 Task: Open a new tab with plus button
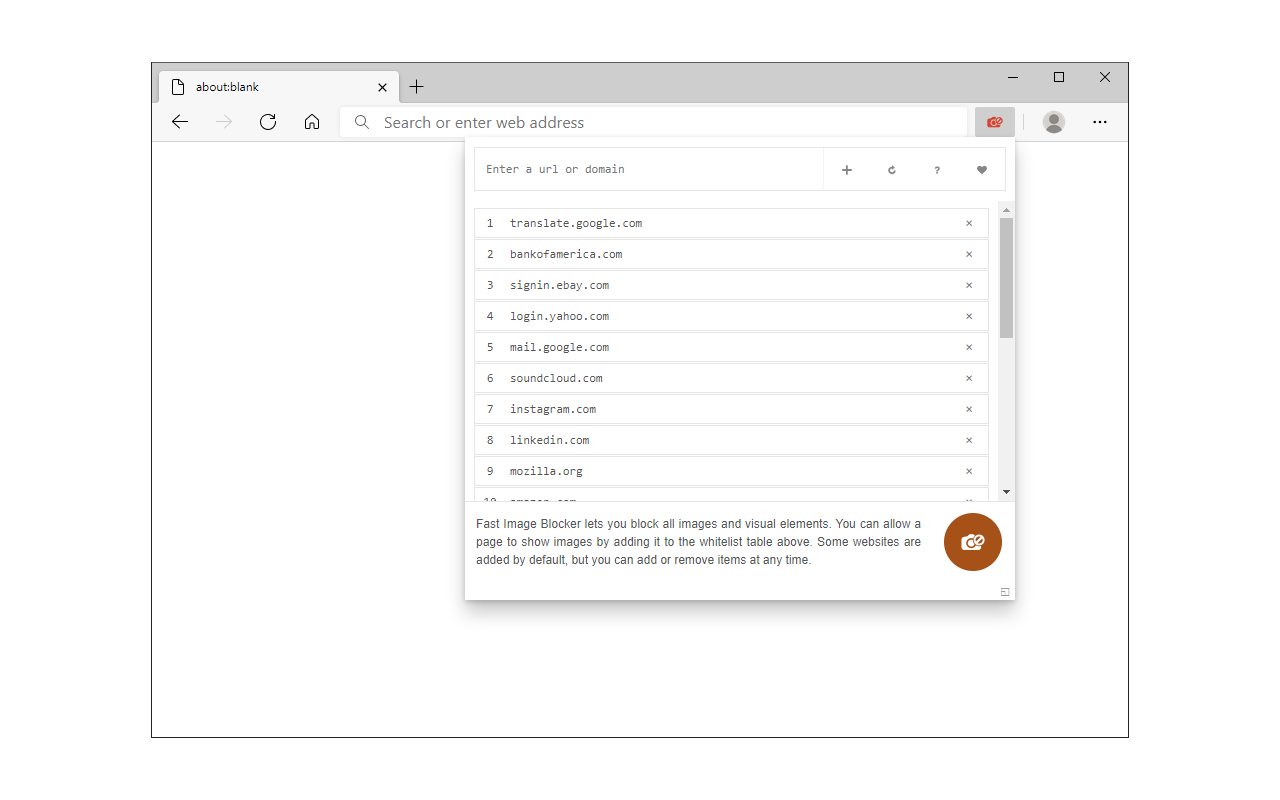(417, 87)
